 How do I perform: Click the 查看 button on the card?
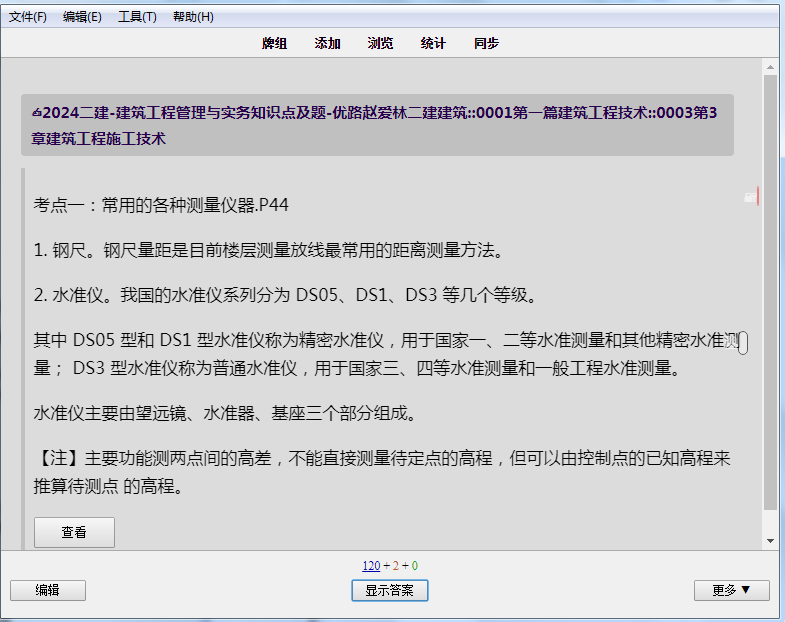coord(74,532)
